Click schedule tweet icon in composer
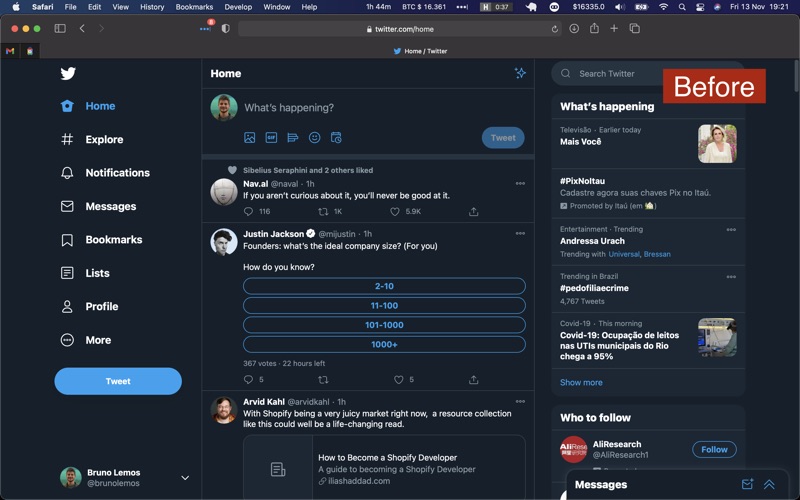 pos(336,137)
